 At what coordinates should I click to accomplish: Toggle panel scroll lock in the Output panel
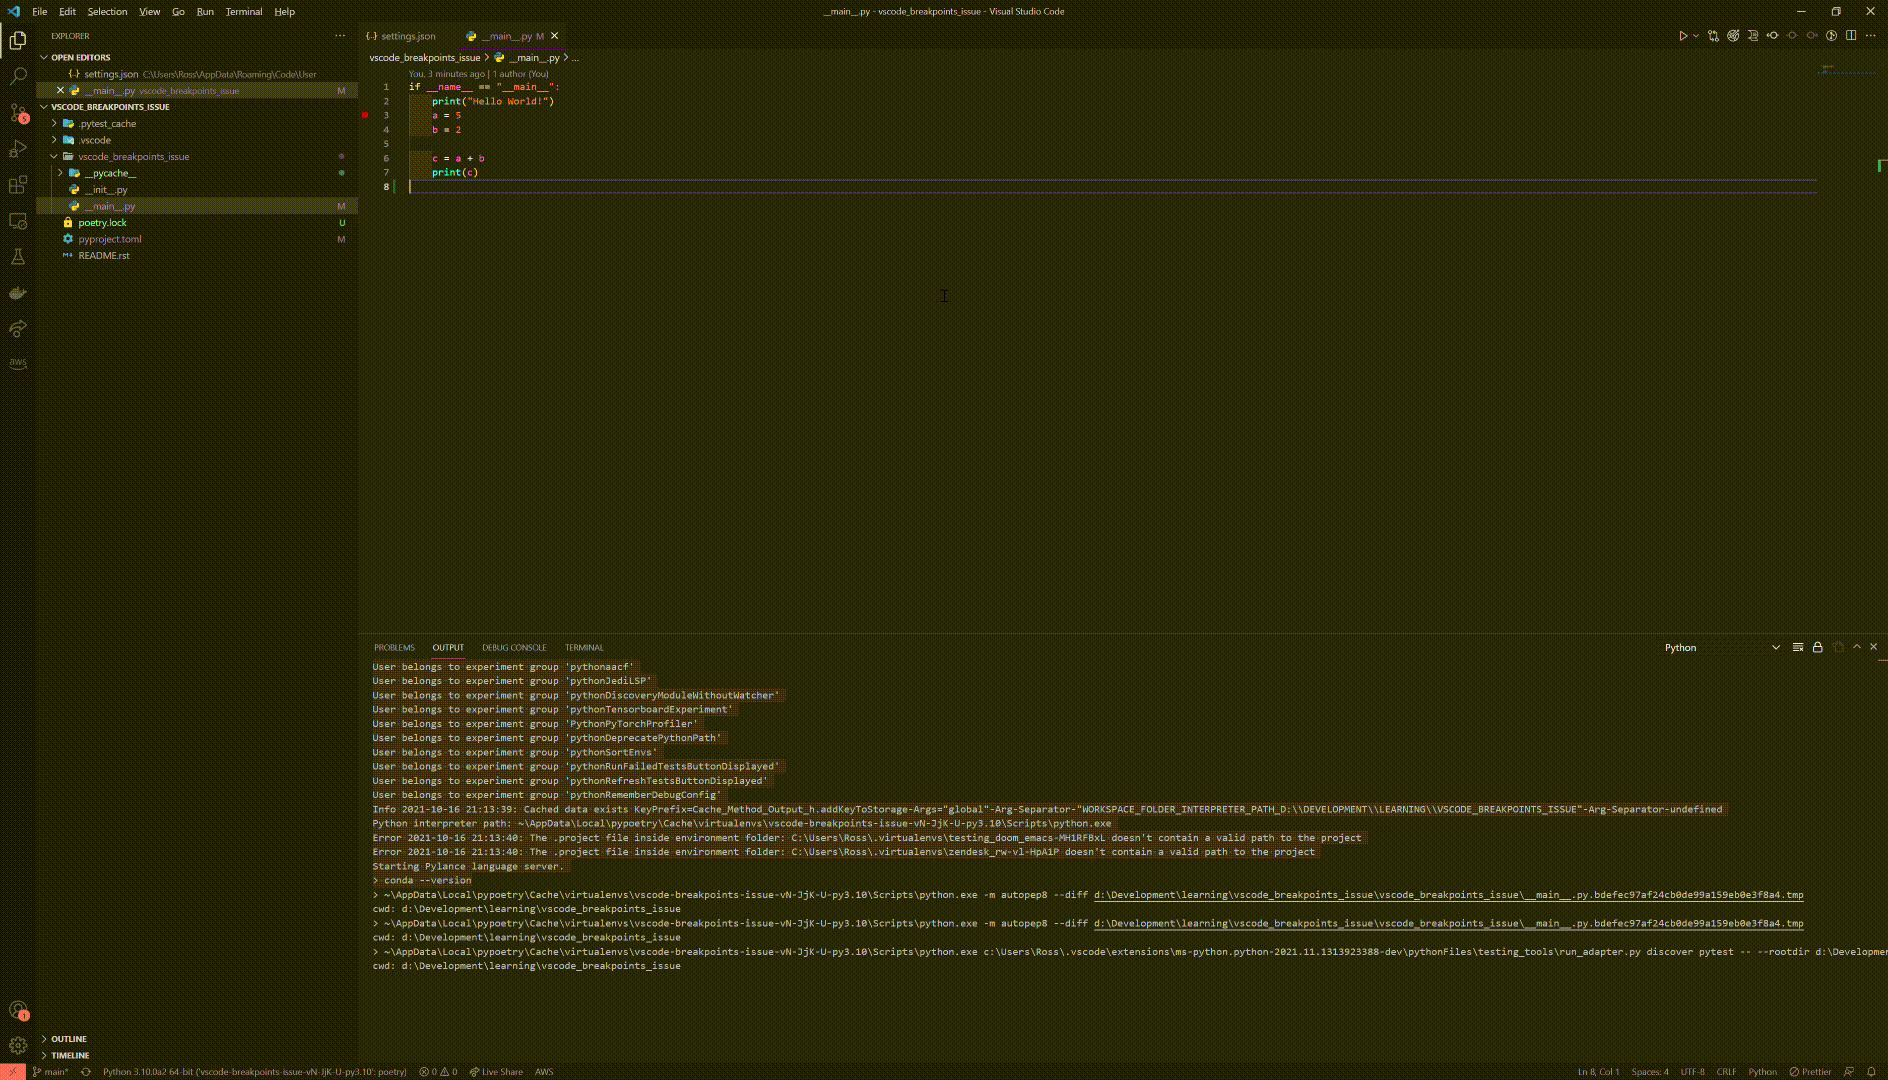click(x=1817, y=647)
